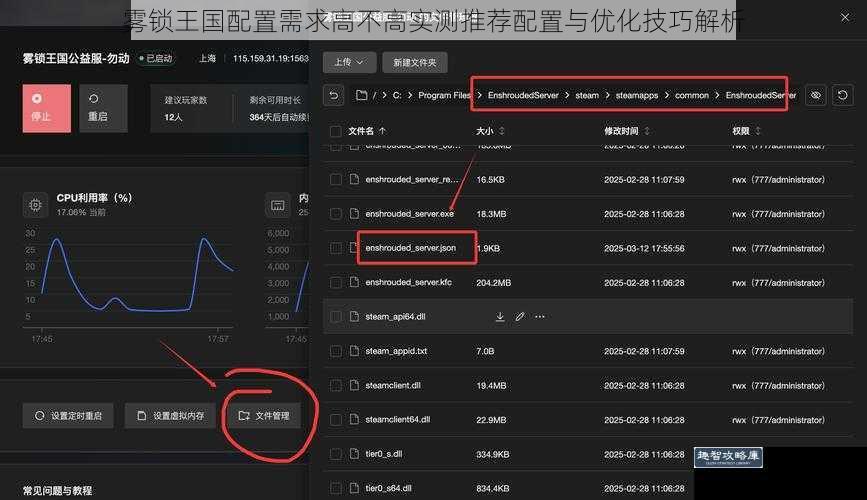Image resolution: width=867 pixels, height=500 pixels.
Task: Close the file manager panel
Action: tap(845, 18)
